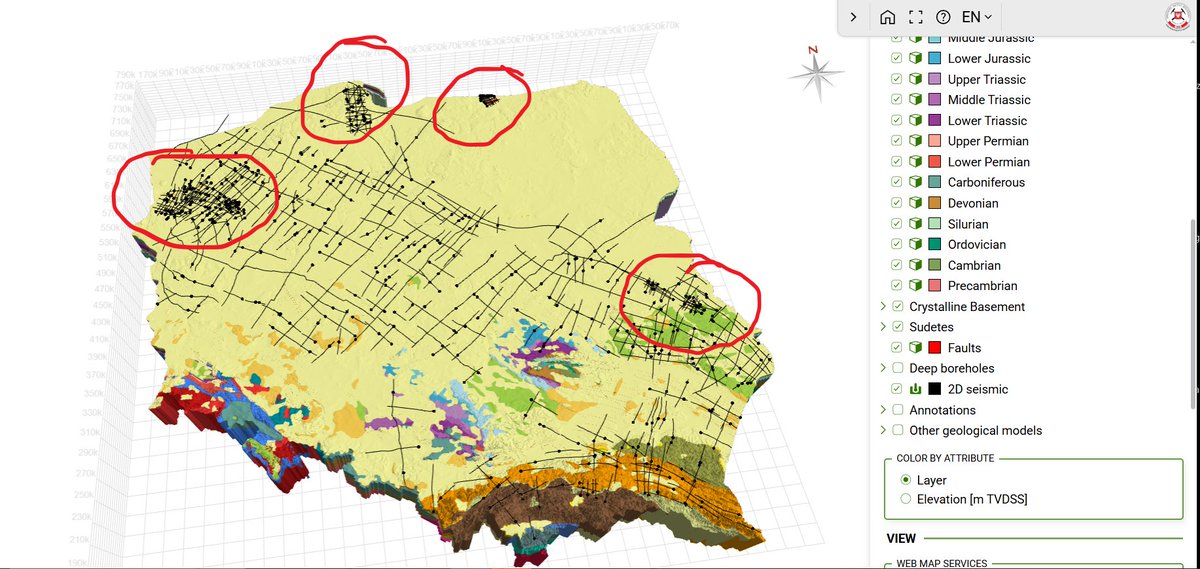Expand the Deep boreholes group
The height and width of the screenshot is (569, 1200).
[883, 368]
